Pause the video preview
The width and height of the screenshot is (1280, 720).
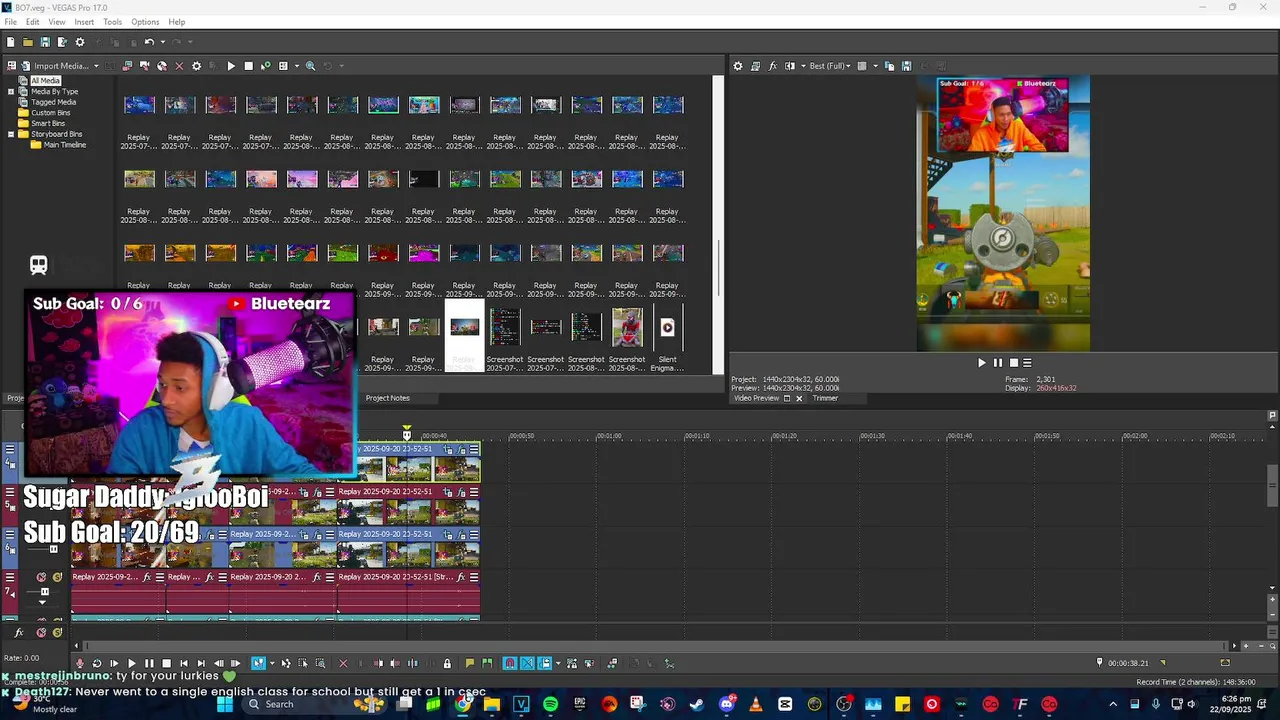tap(997, 363)
